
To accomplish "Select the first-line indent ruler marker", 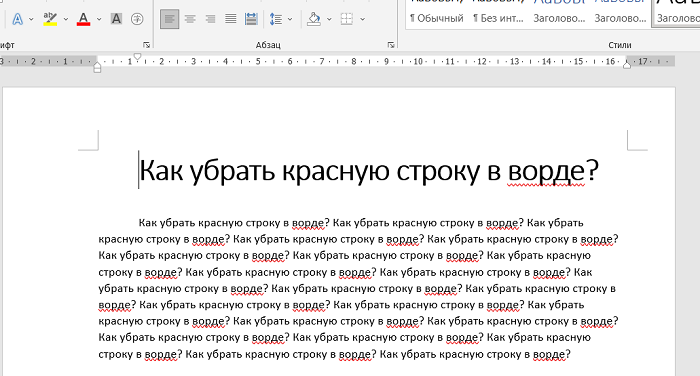I will click(138, 57).
